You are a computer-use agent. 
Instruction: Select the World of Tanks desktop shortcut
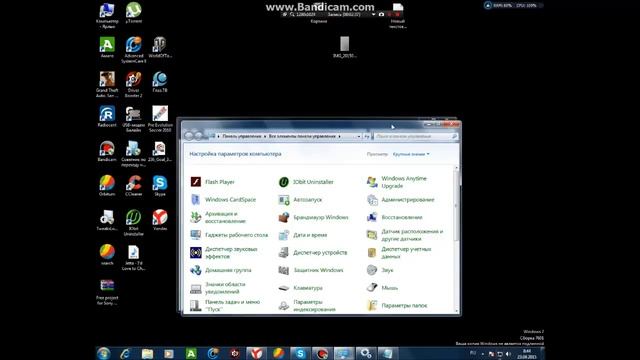160,47
